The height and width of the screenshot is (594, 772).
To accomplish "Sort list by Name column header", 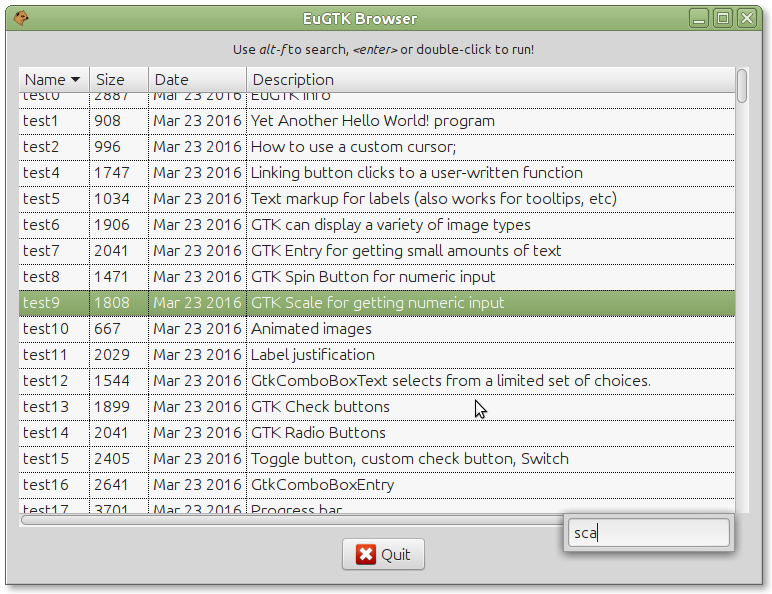I will 53,80.
